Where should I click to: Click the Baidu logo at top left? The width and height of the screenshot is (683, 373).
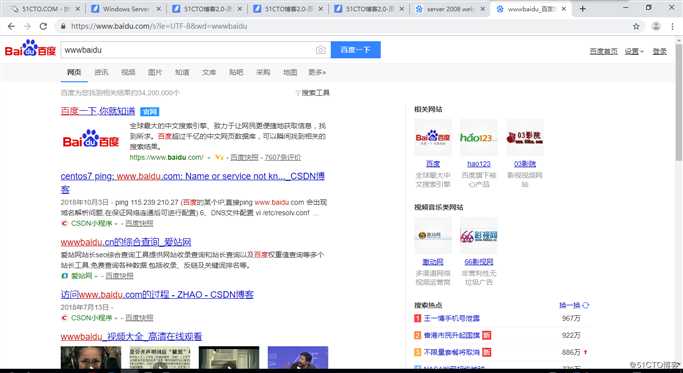30,49
